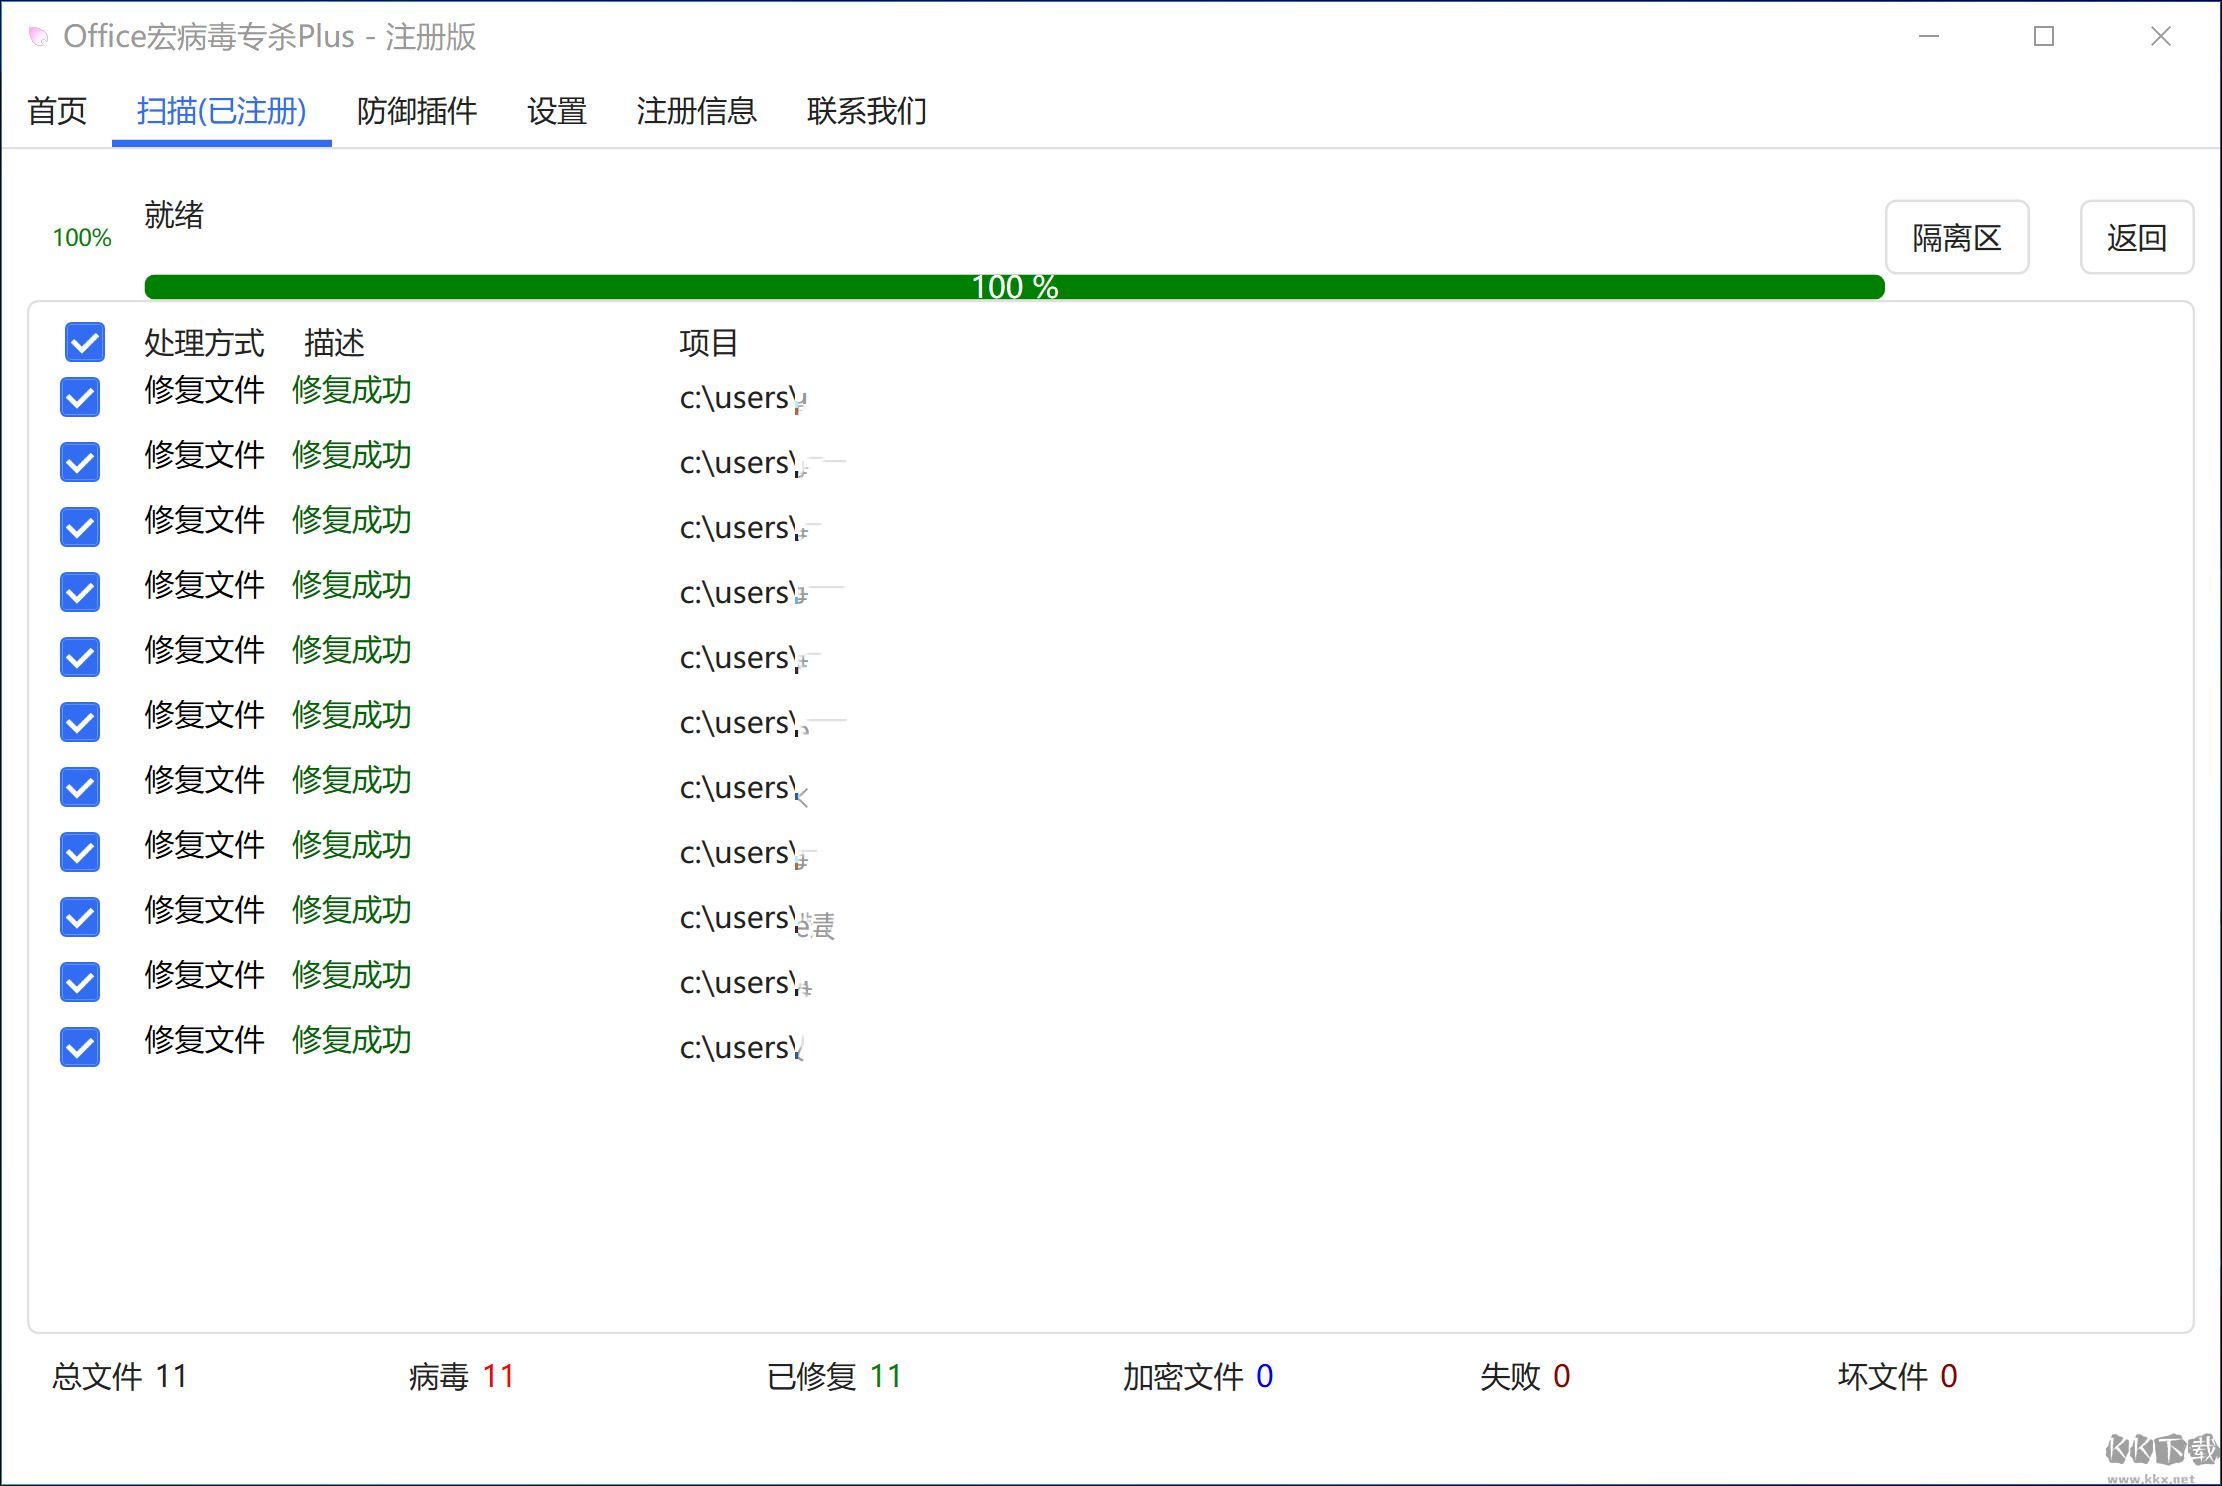This screenshot has width=2222, height=1486.
Task: Uncheck the last 修复文件 row checkbox
Action: (80, 1047)
